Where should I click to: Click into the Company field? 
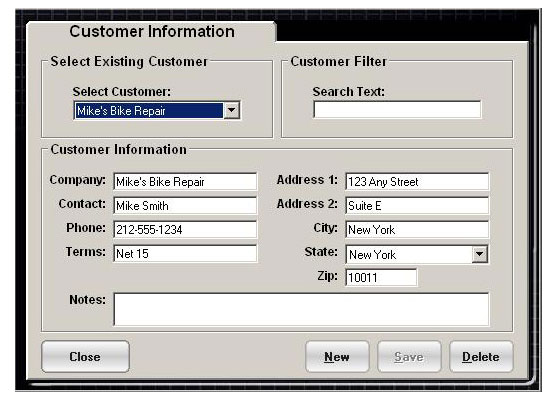(x=185, y=181)
